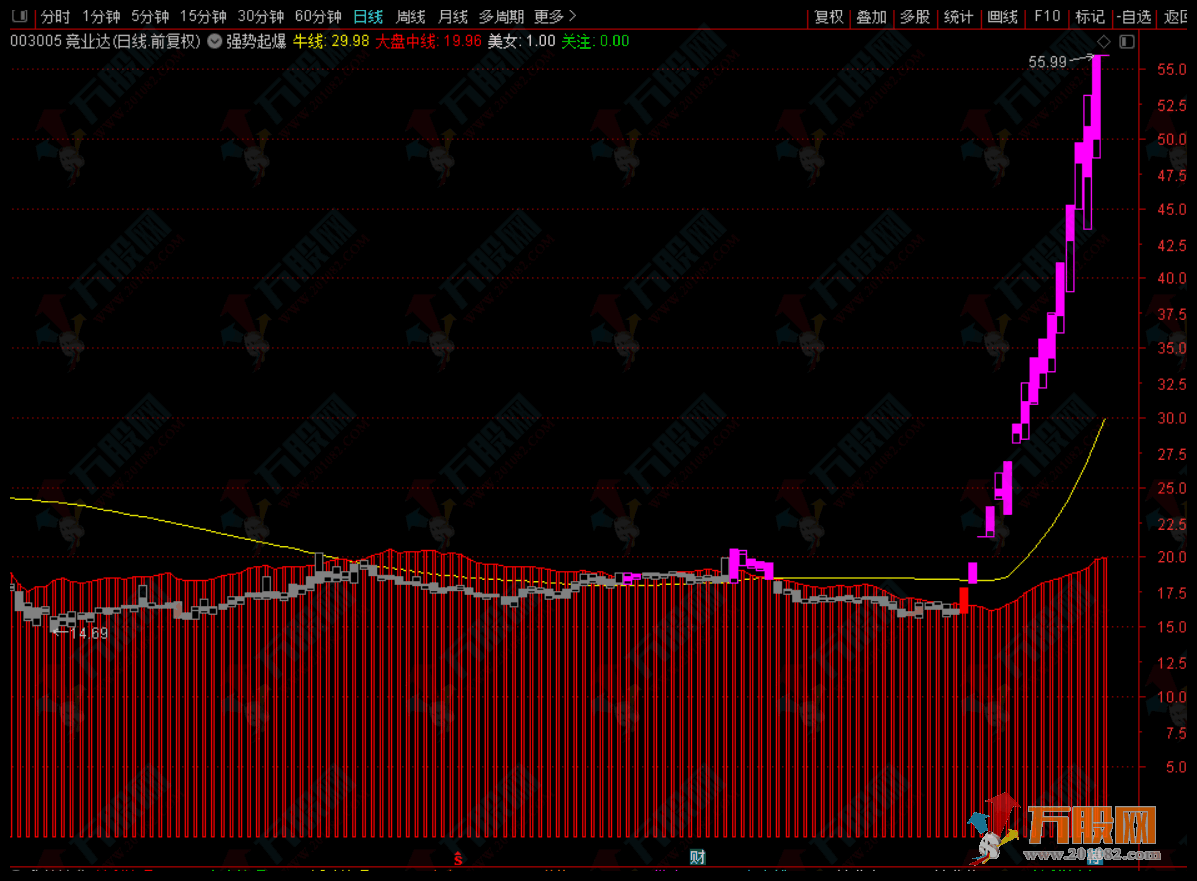The image size is (1197, 881).
Task: Expand the 更多 periods menu
Action: 555,16
